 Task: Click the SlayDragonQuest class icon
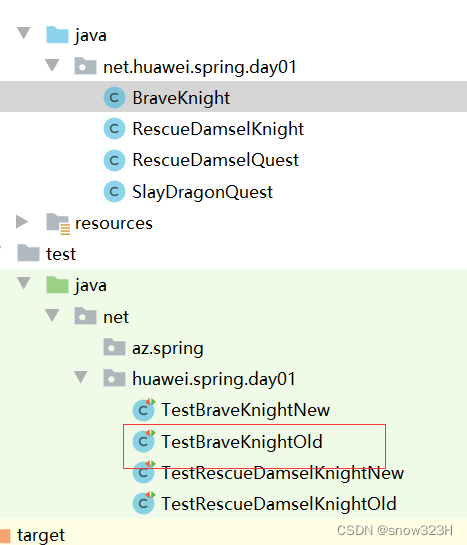coord(114,192)
